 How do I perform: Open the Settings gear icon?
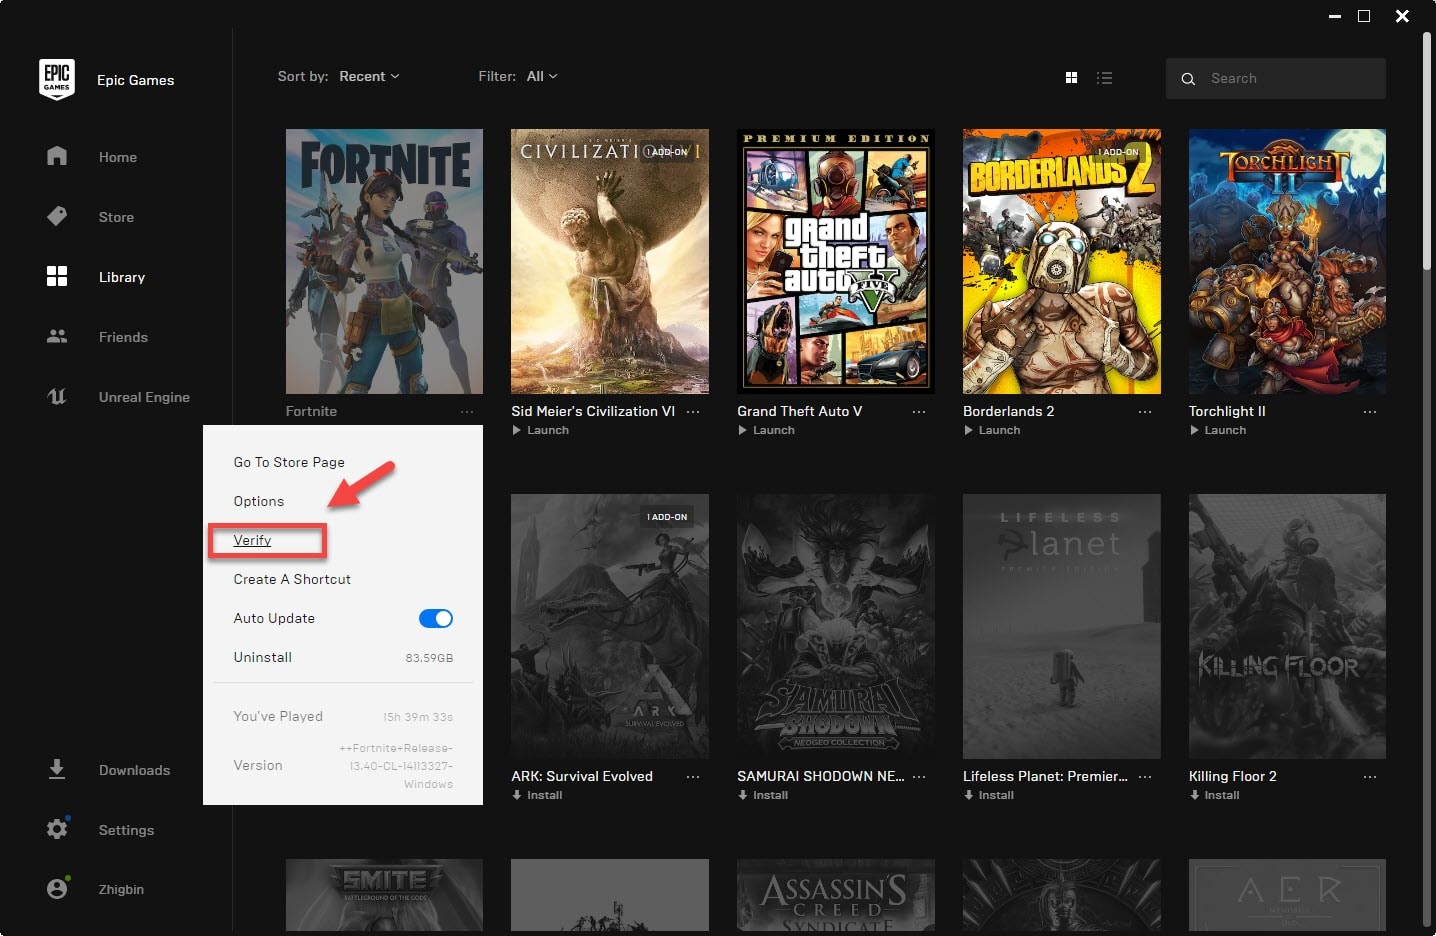click(57, 829)
